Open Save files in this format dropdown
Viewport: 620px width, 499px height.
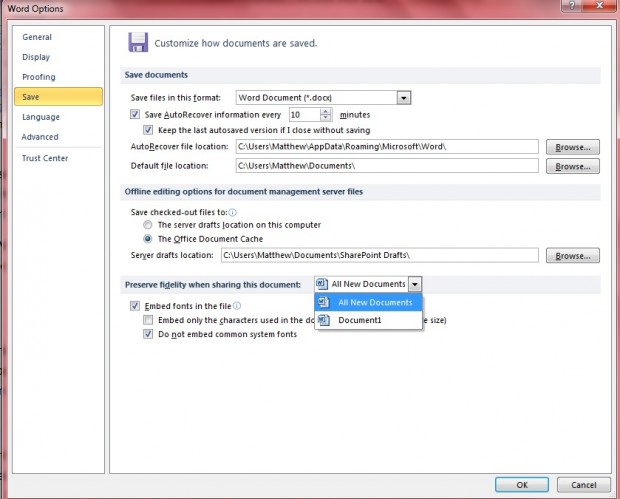click(x=404, y=98)
